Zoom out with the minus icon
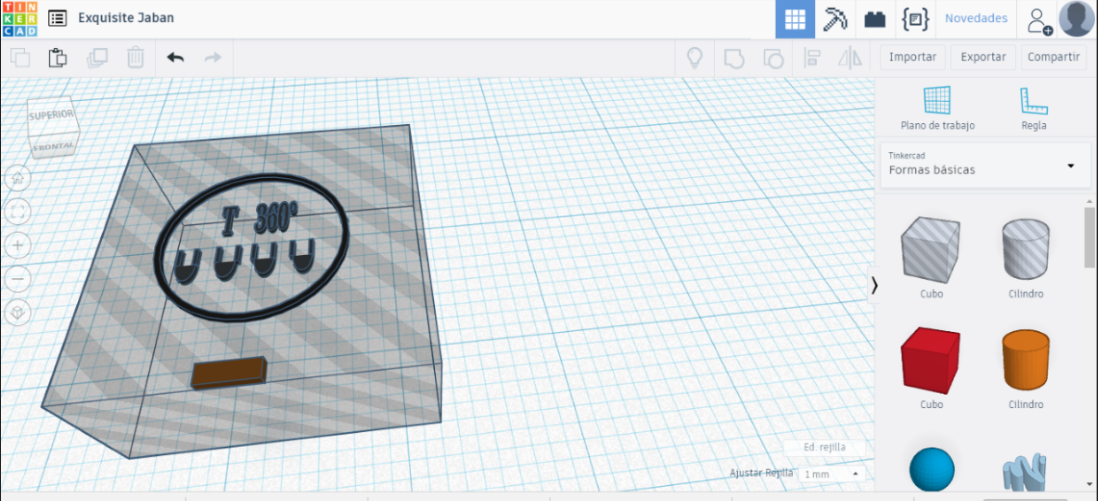1098x501 pixels. click(x=18, y=280)
